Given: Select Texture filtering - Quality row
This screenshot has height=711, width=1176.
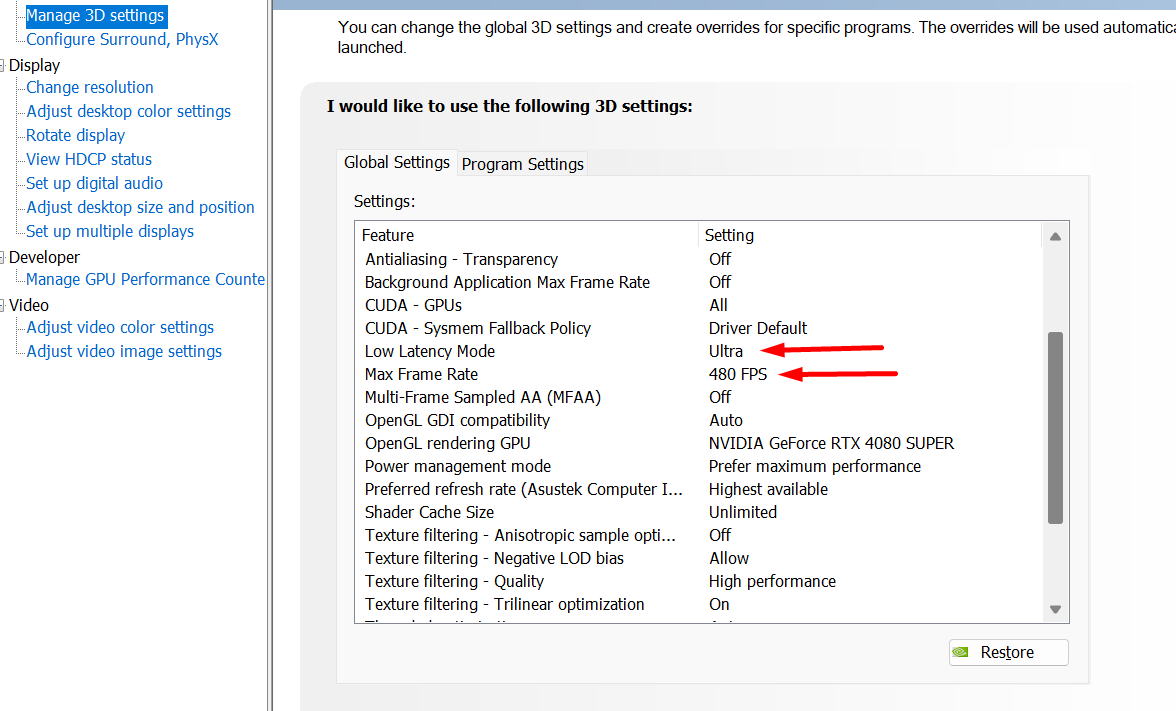Looking at the screenshot, I should click(x=698, y=582).
